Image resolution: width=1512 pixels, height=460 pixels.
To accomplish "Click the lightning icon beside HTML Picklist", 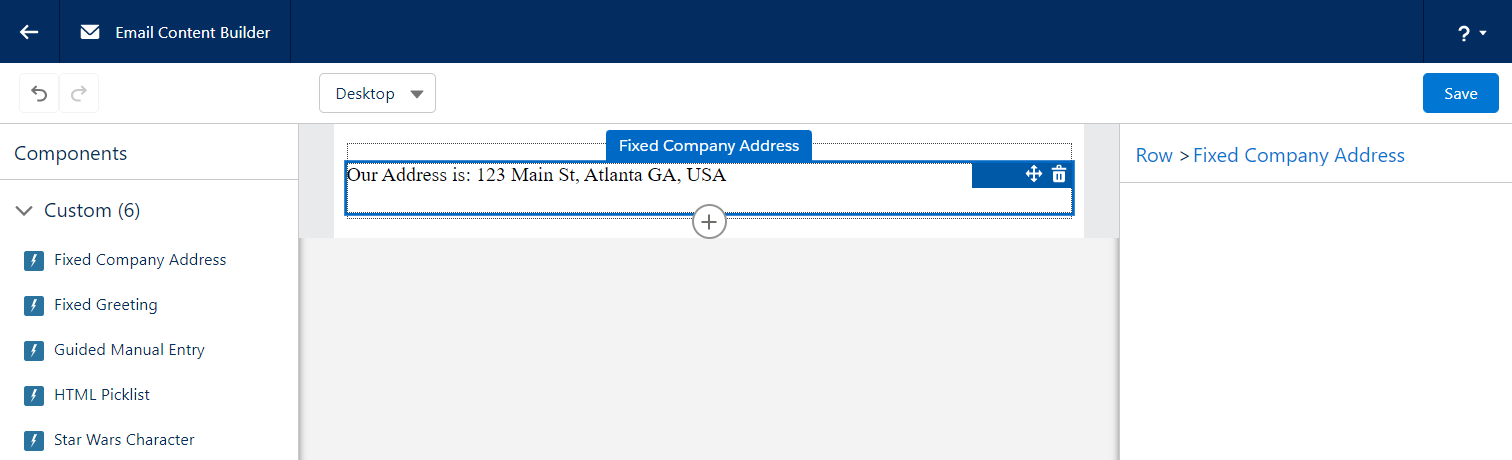I will [33, 395].
